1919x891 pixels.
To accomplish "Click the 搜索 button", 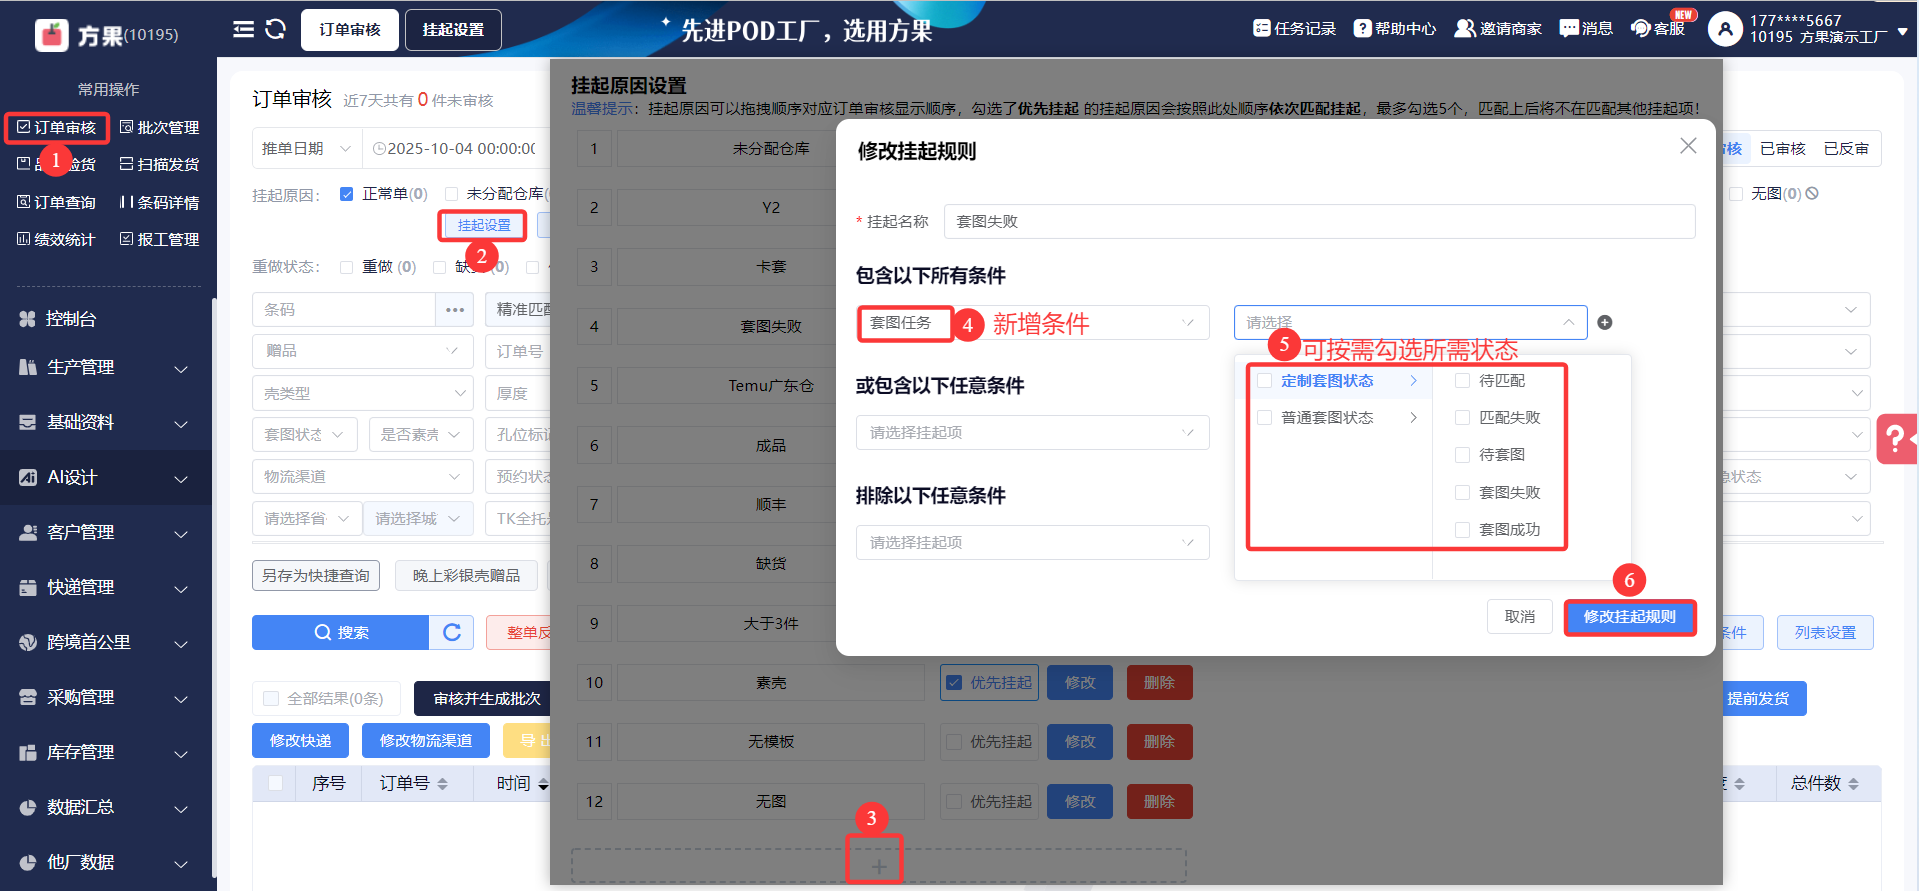I will pos(341,632).
